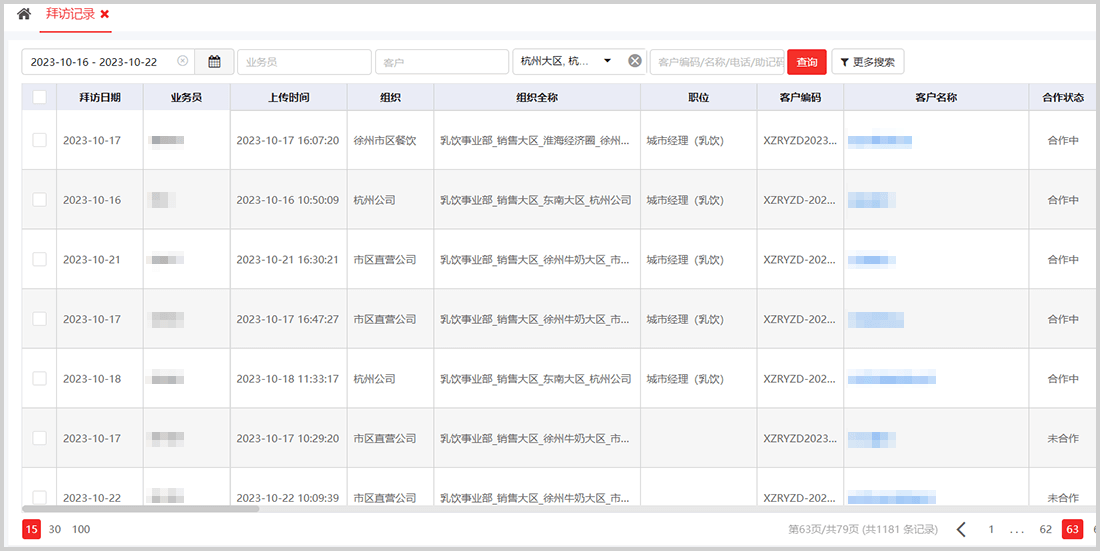Expand the 杭州大区 organization dropdown
Screen dimensions: 1100x551
click(x=607, y=61)
